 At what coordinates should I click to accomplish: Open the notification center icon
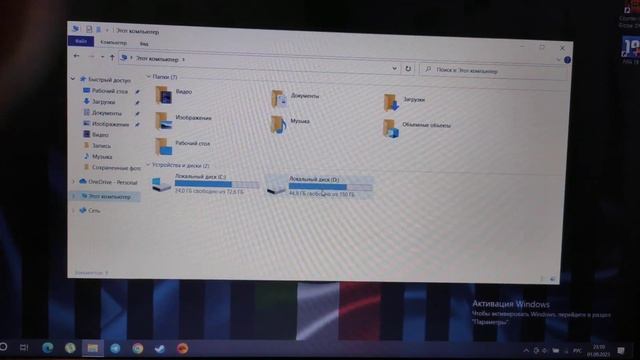621,351
